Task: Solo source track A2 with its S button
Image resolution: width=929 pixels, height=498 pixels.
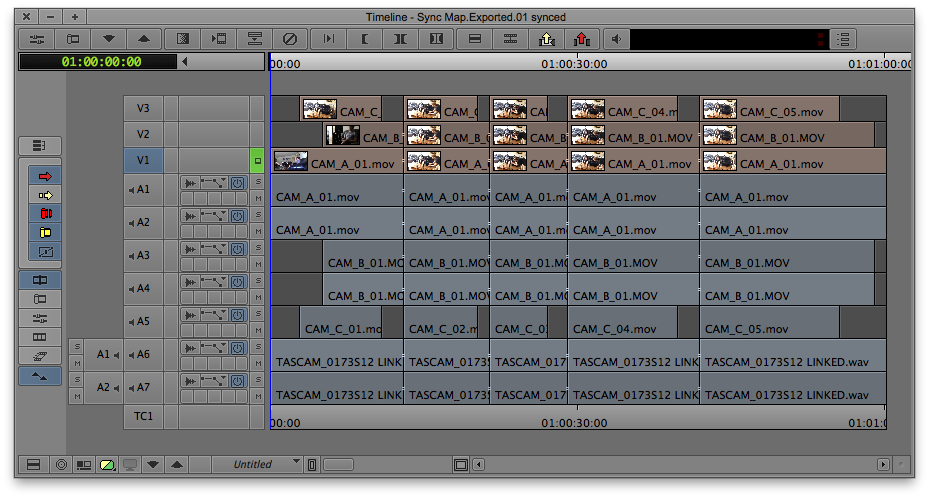Action: 77,380
